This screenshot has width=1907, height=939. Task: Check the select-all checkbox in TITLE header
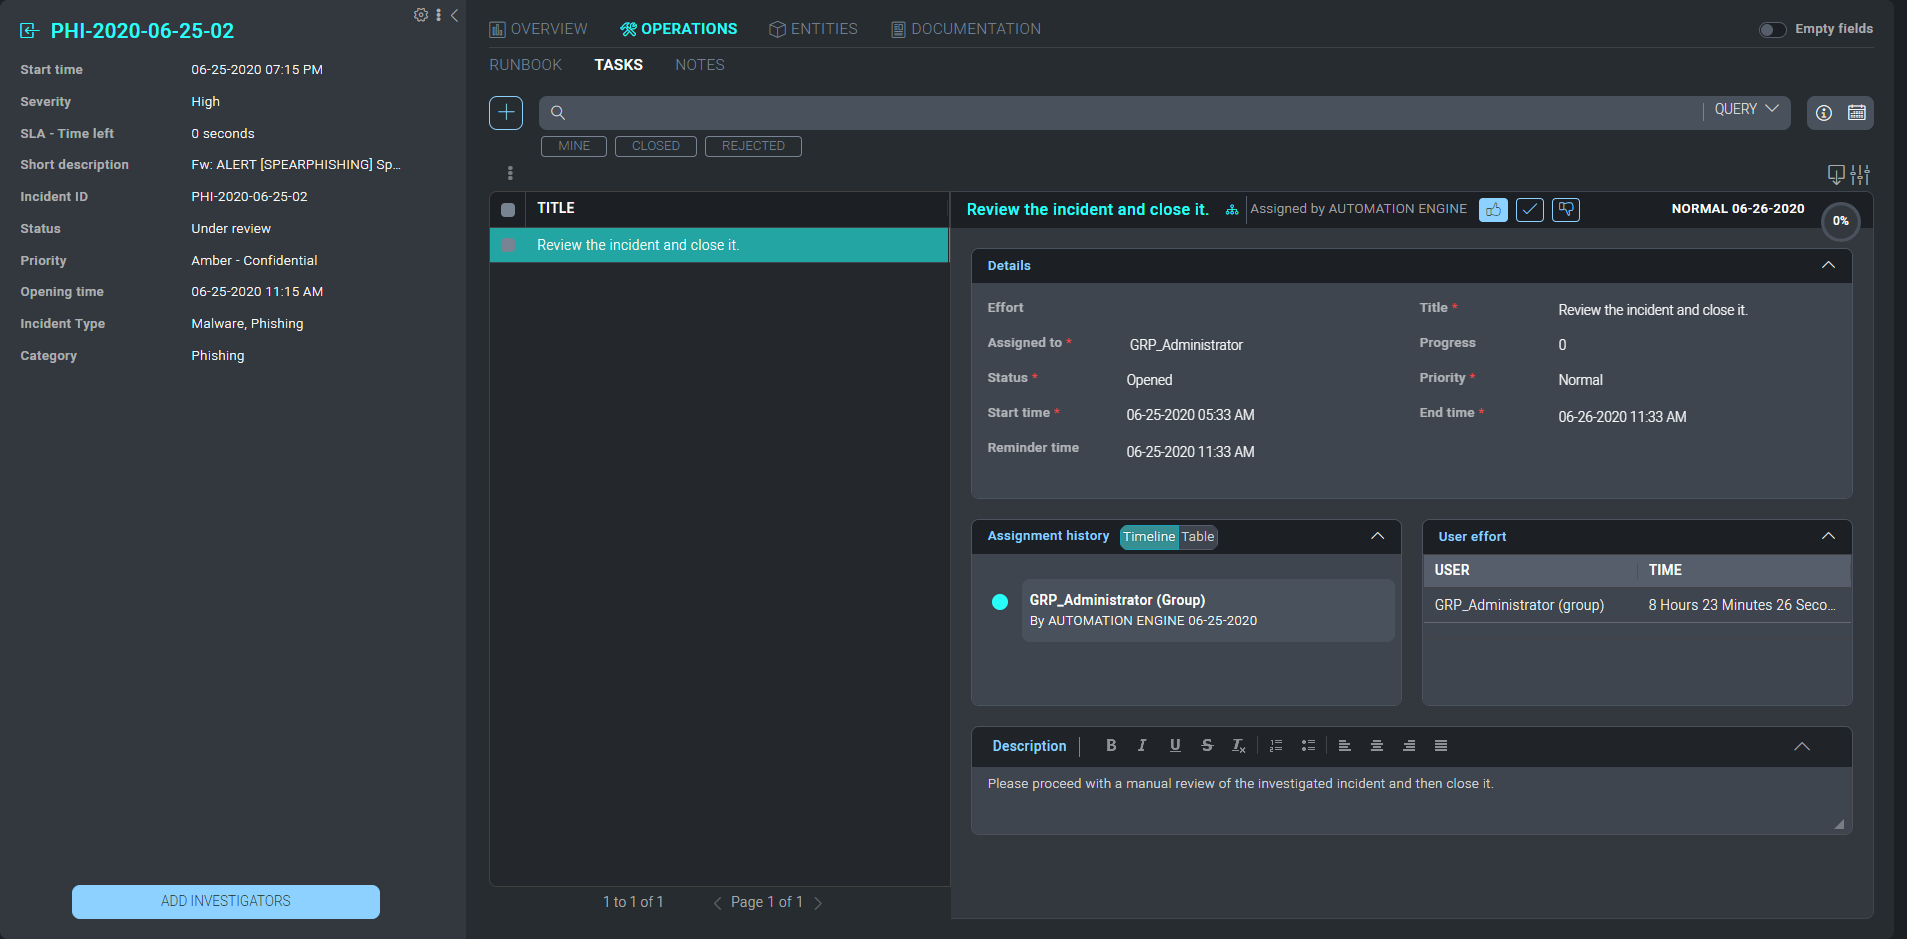click(x=508, y=210)
